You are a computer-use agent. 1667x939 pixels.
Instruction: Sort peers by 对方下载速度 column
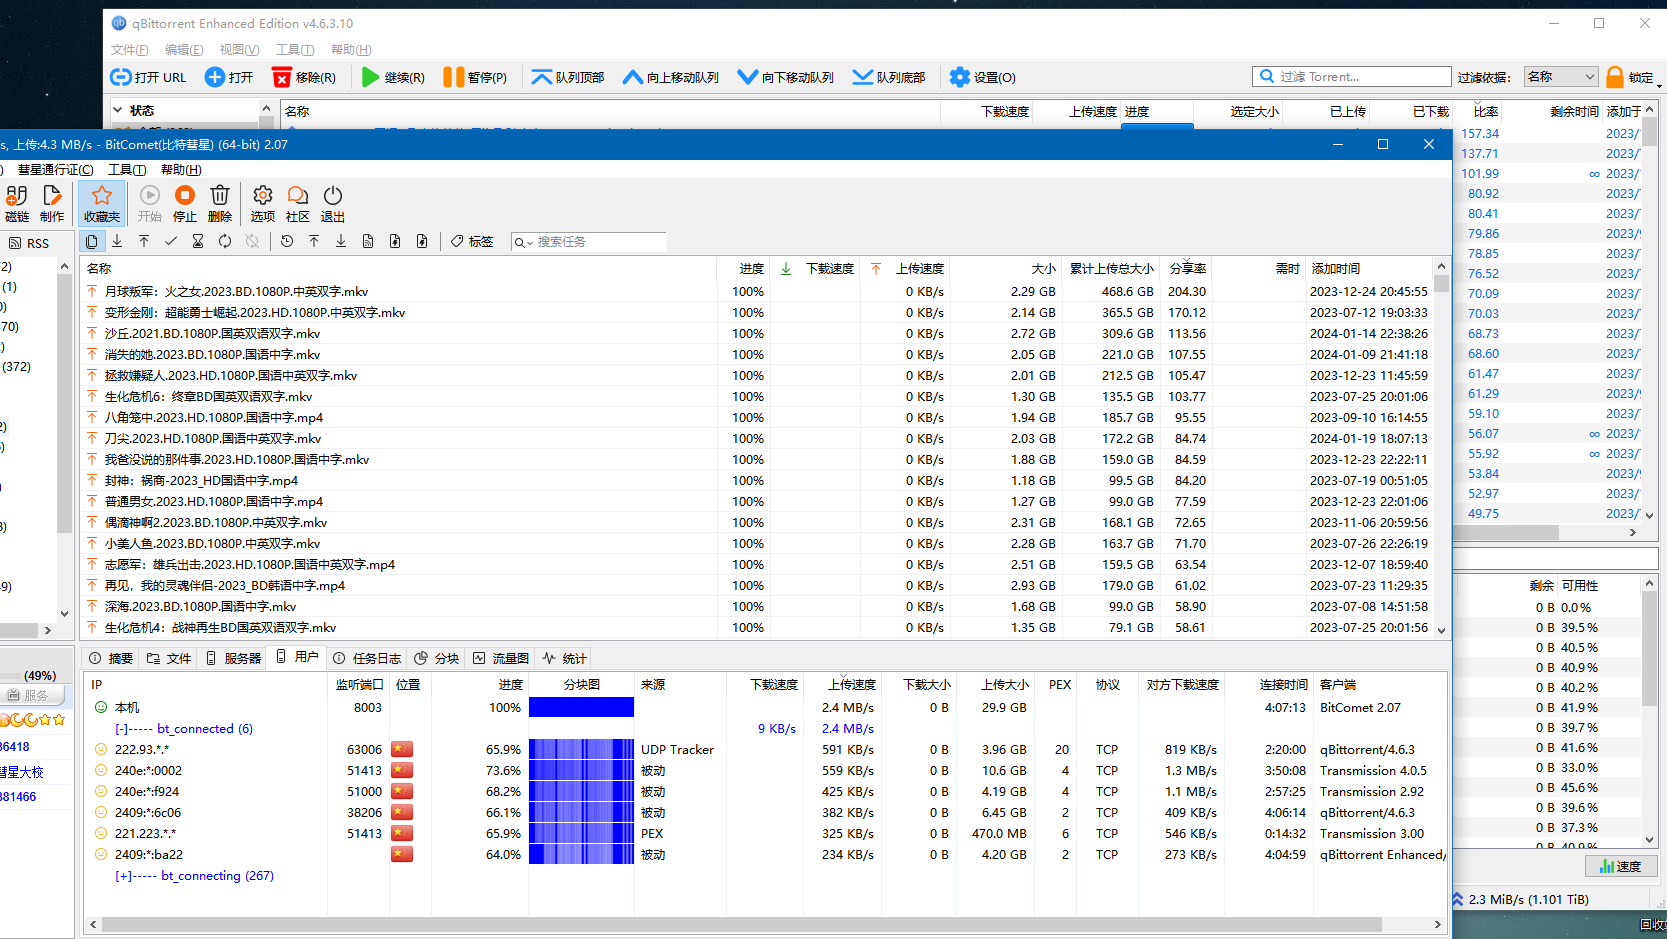(x=1183, y=685)
